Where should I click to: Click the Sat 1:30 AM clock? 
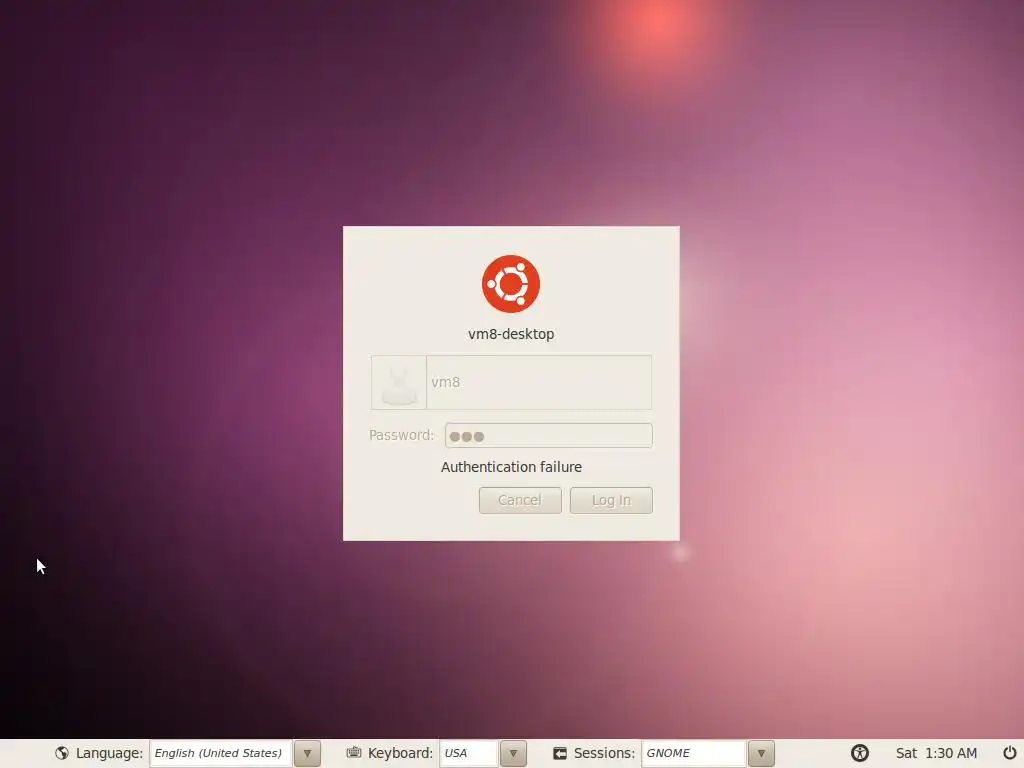[x=936, y=753]
